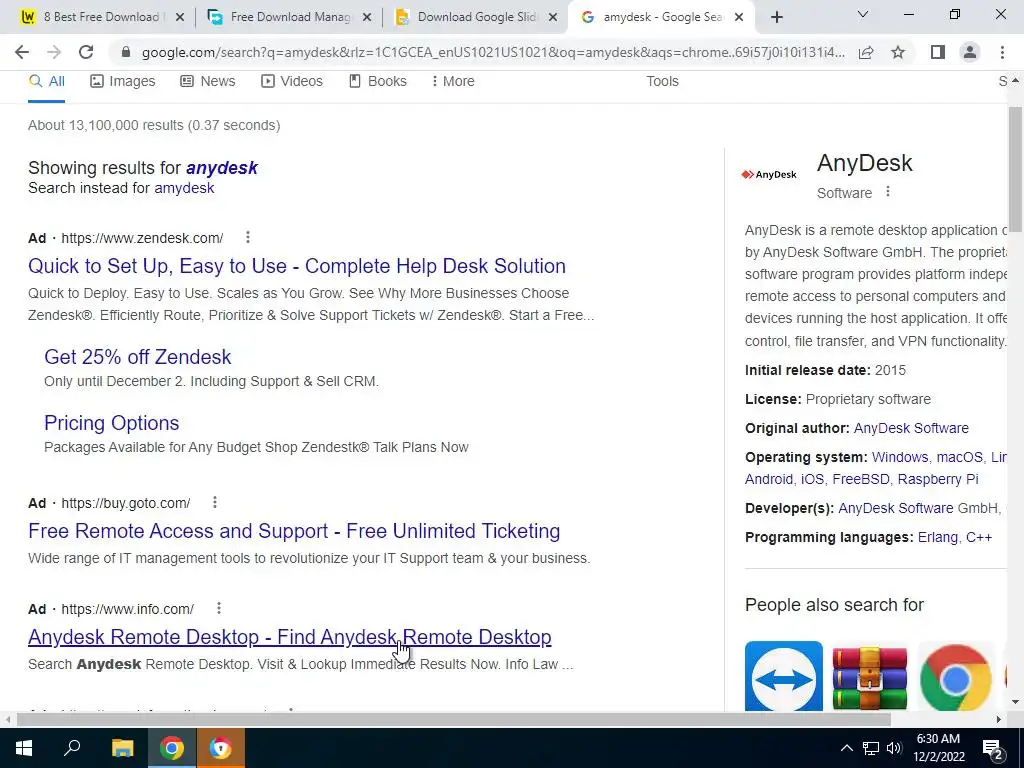Open the volume control in system tray
1024x768 pixels.
[894, 748]
